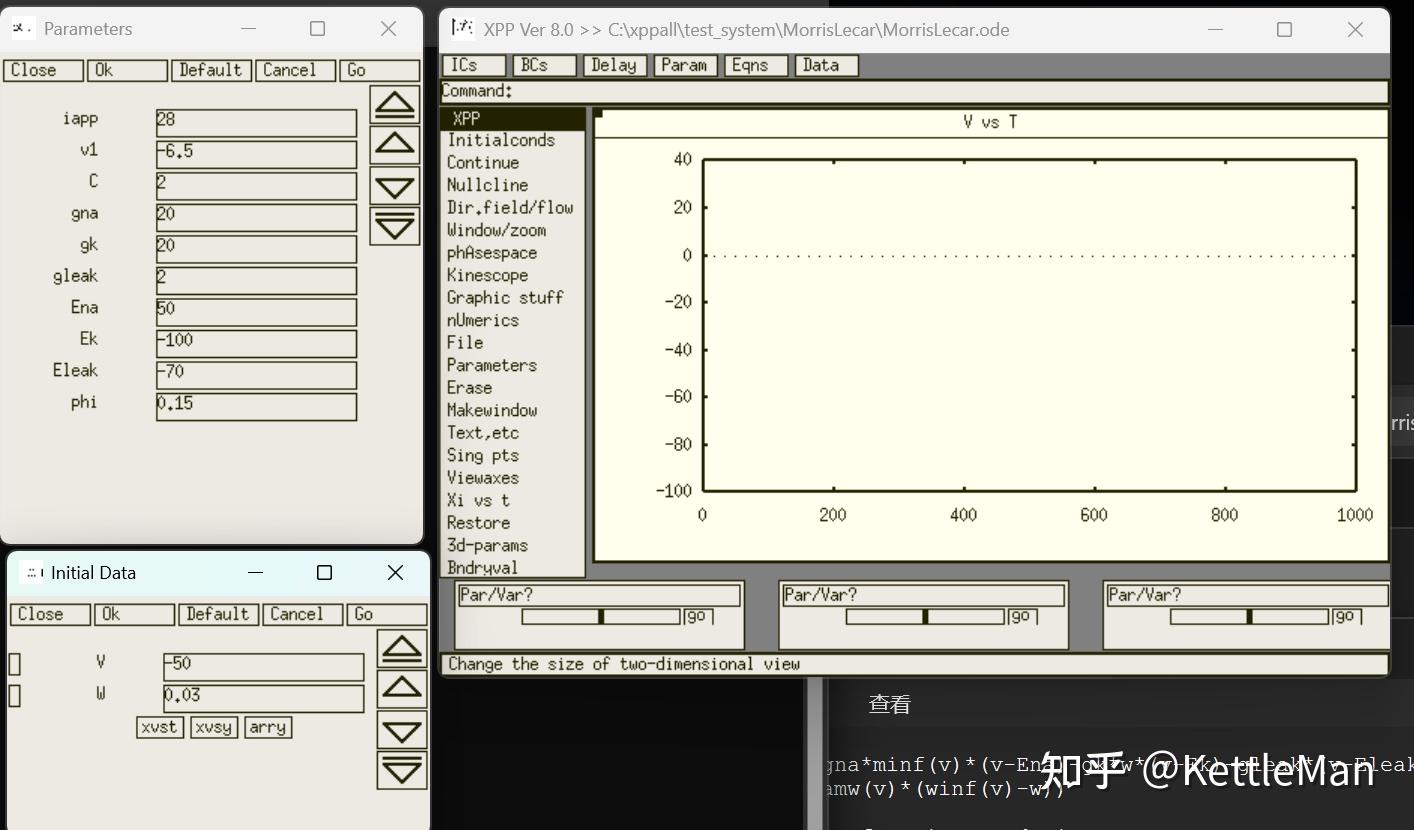
Task: Click the double down-arrow stepper in Parameters window
Action: [x=395, y=225]
